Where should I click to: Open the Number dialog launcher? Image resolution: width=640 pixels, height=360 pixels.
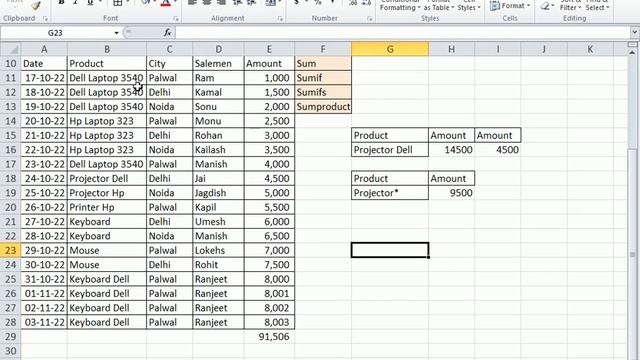point(369,18)
